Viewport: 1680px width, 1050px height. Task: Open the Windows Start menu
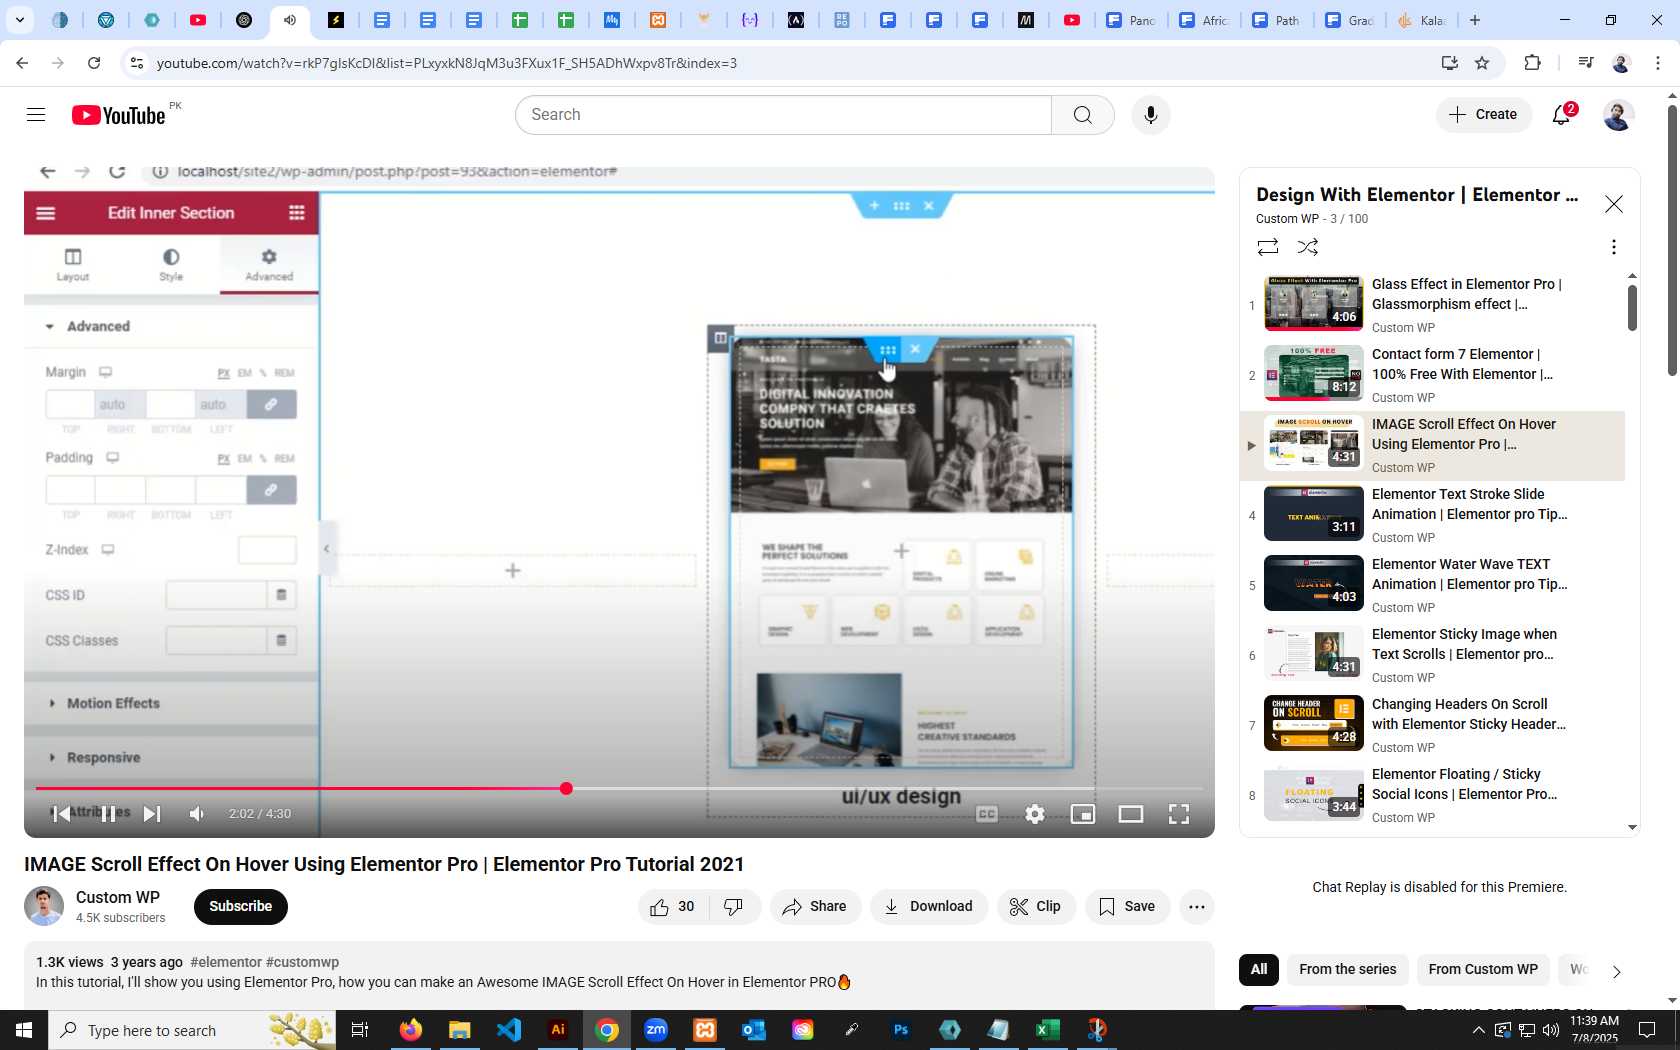click(x=24, y=1030)
